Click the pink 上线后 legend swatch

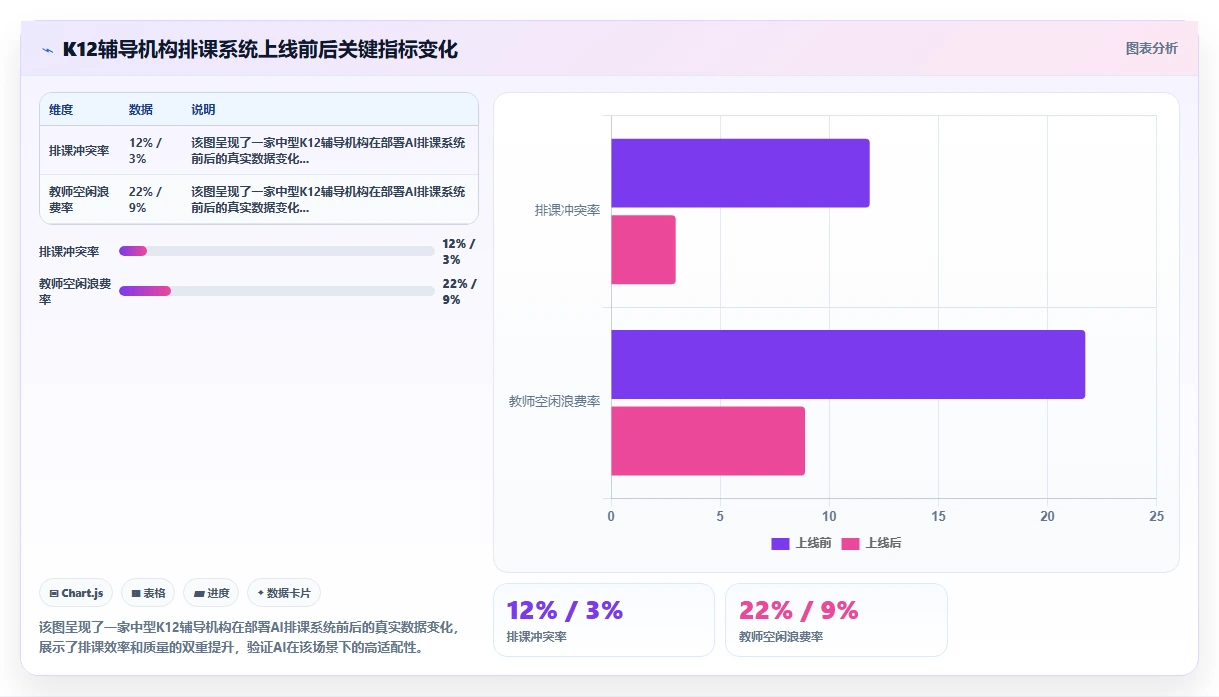(851, 544)
